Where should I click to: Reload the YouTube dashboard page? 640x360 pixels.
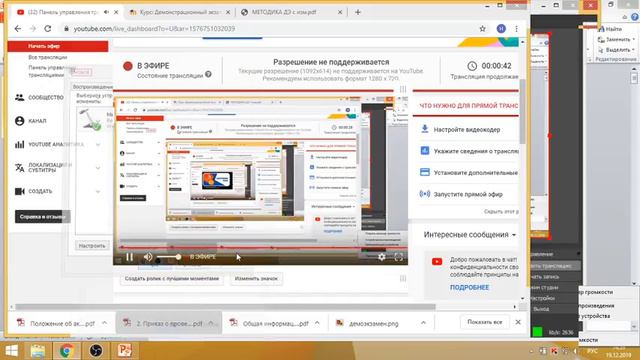click(x=48, y=29)
